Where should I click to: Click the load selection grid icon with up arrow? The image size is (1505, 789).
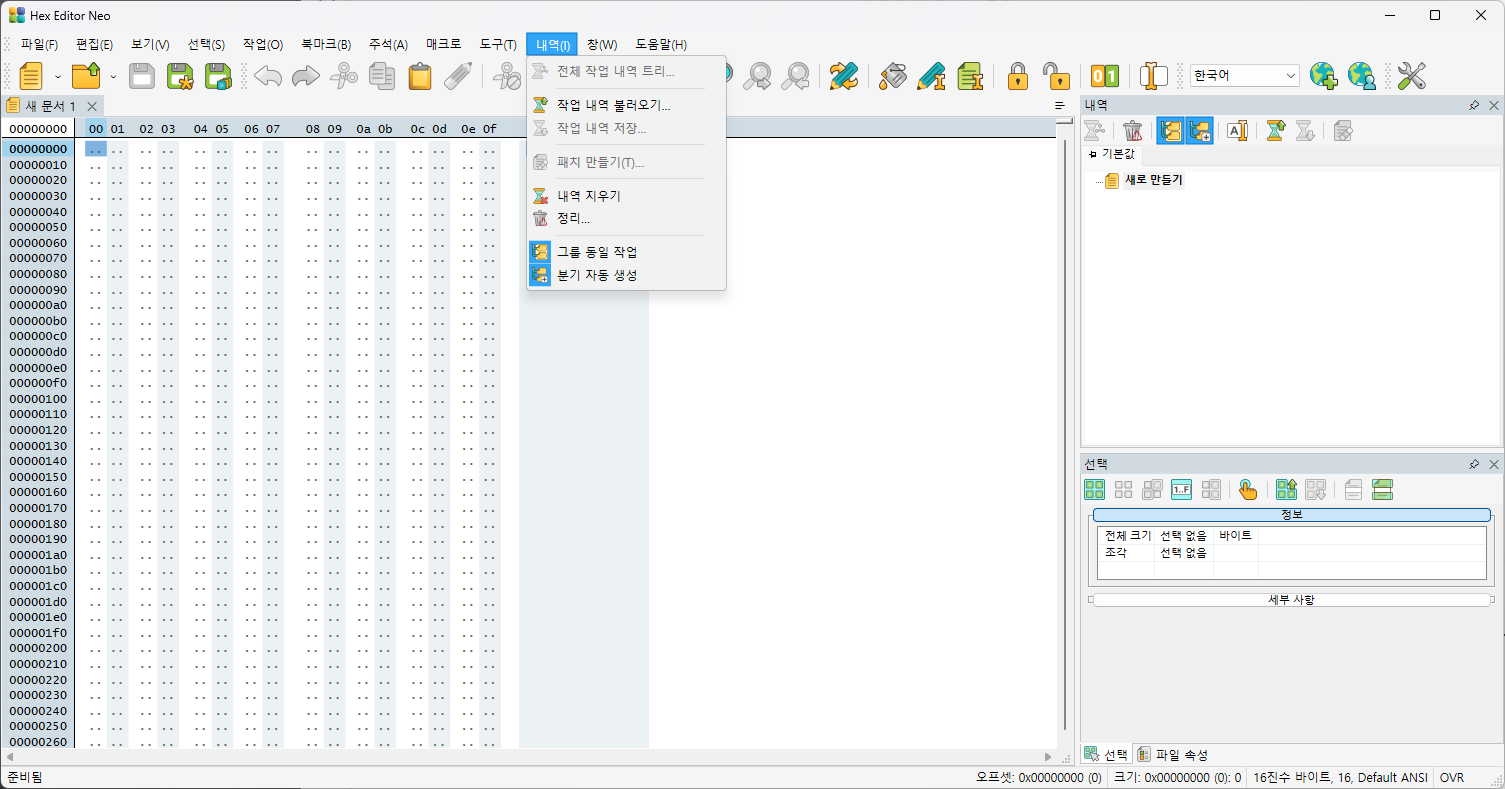1286,490
